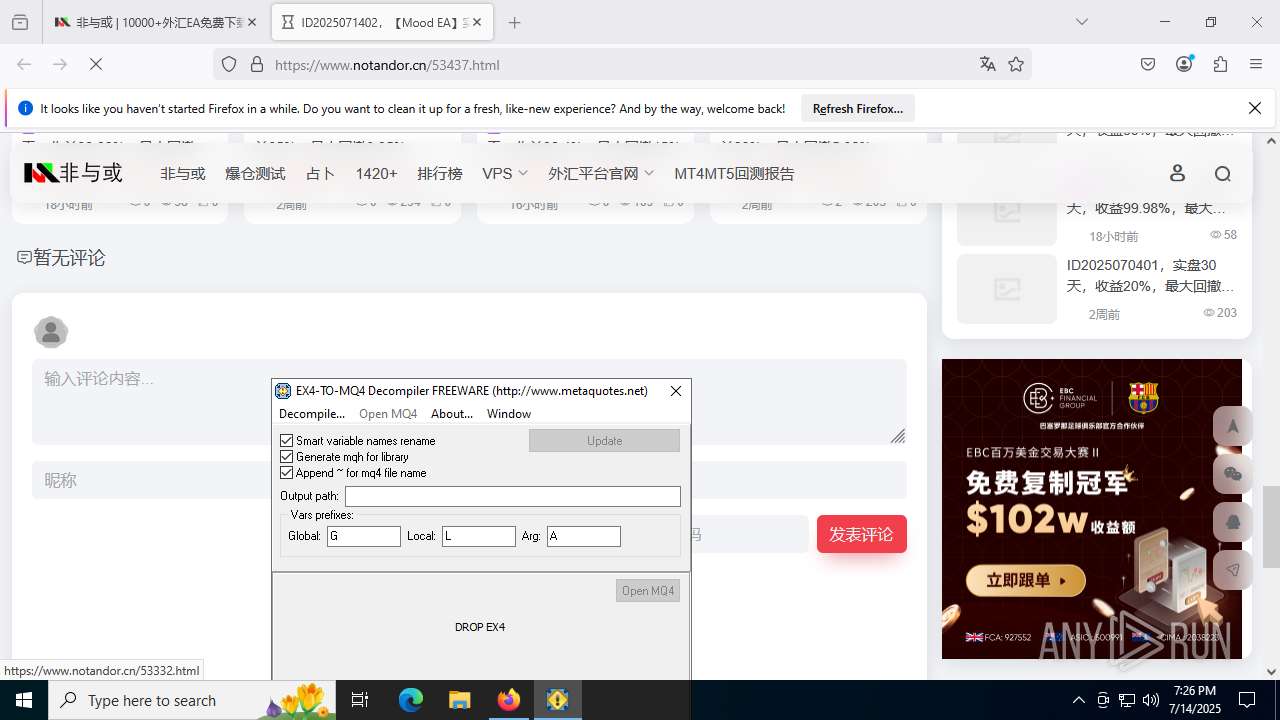Screen dimensions: 1280x720
Task: Open the 1420+ nav link
Action: [x=376, y=173]
